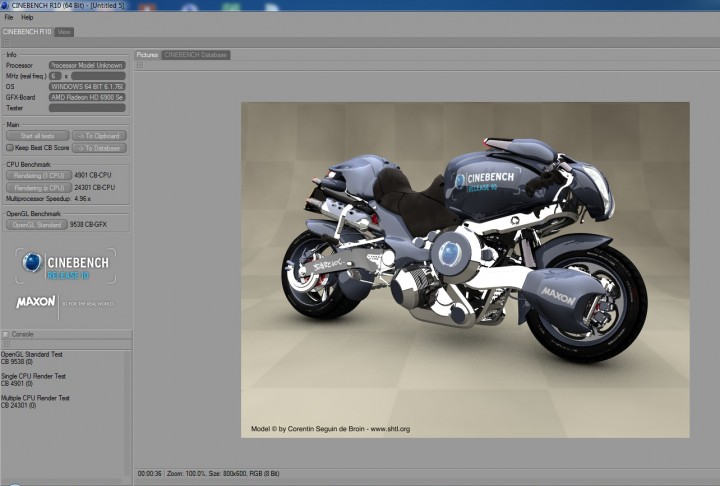The image size is (720, 486).
Task: Click the 4901 CB-CPU single score
Action: pos(93,175)
